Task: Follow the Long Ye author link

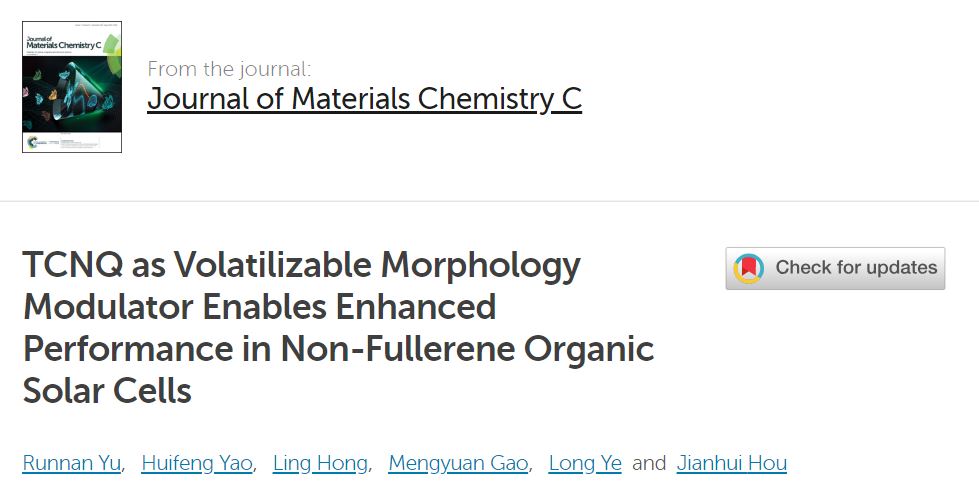Action: (x=585, y=463)
